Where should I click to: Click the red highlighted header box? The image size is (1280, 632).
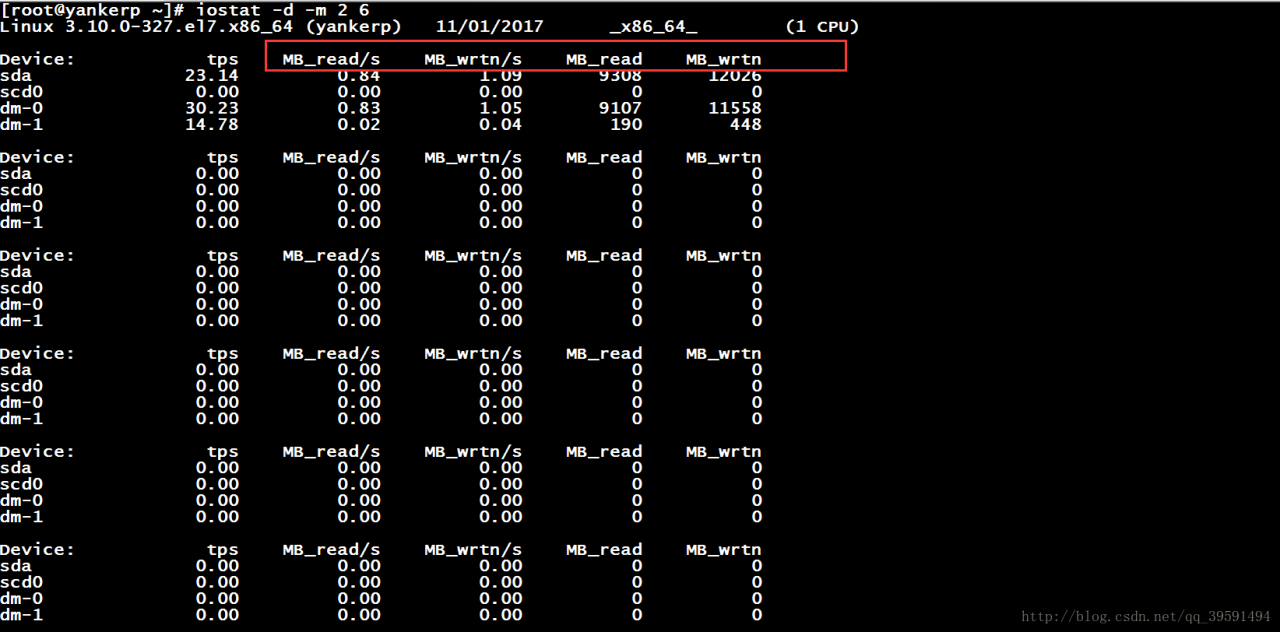(555, 56)
